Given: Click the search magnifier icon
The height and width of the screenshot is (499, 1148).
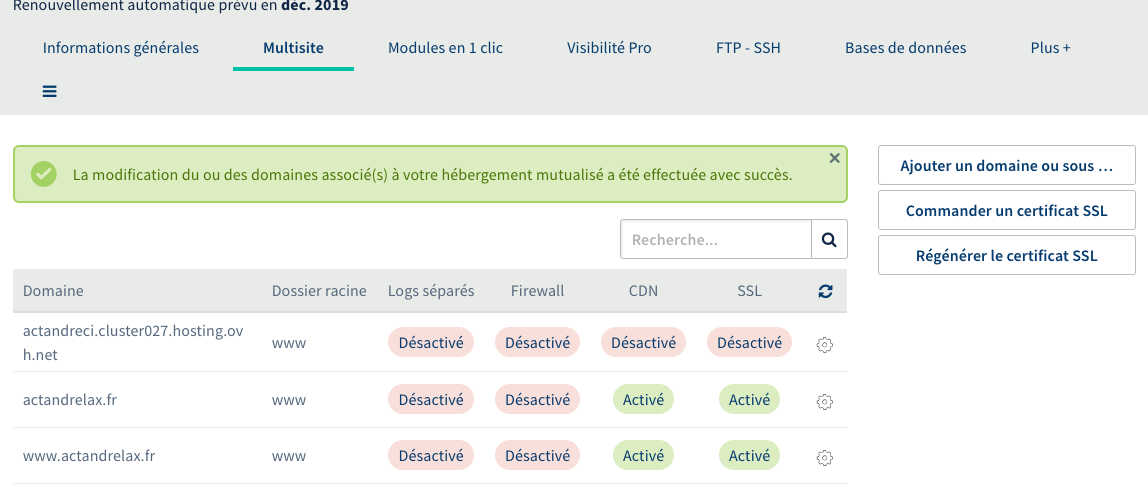Looking at the screenshot, I should tap(829, 240).
